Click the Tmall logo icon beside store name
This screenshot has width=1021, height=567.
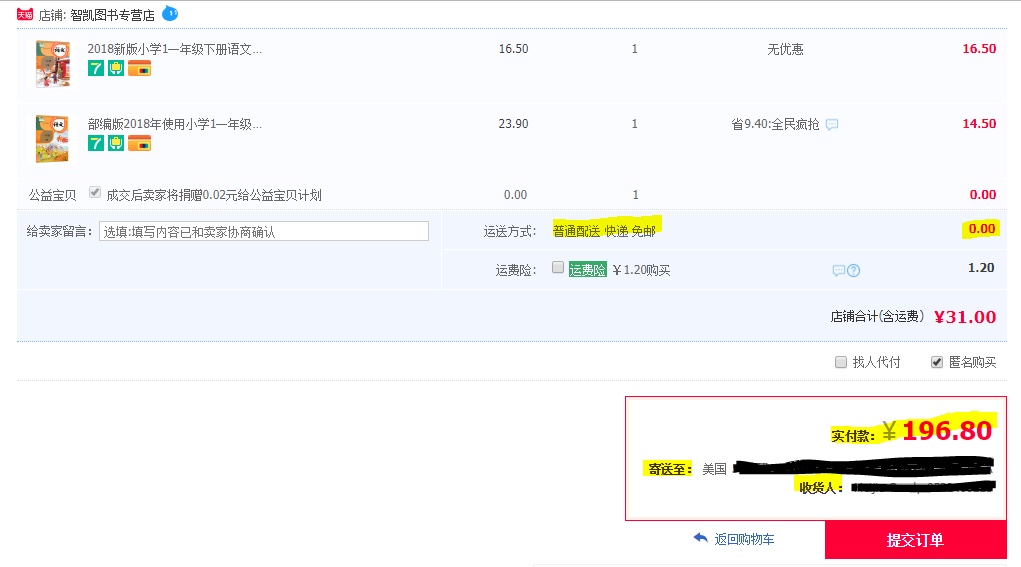tap(26, 15)
